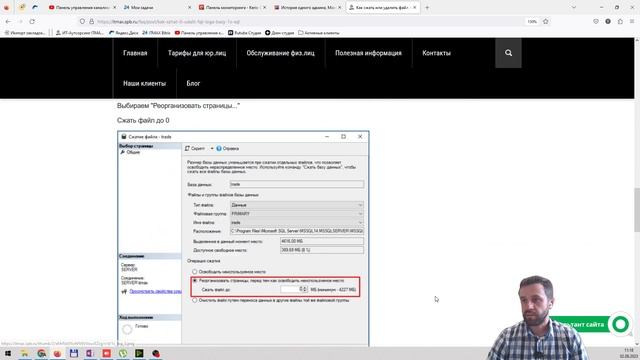Open the Firefox account icon
The width and height of the screenshot is (640, 360).
608,21
